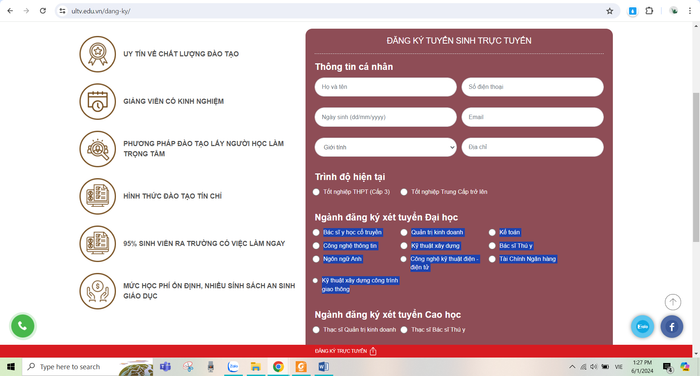The image size is (700, 376).
Task: Choose Công nghệ kỹ thuật điện - điện tử
Action: point(404,259)
